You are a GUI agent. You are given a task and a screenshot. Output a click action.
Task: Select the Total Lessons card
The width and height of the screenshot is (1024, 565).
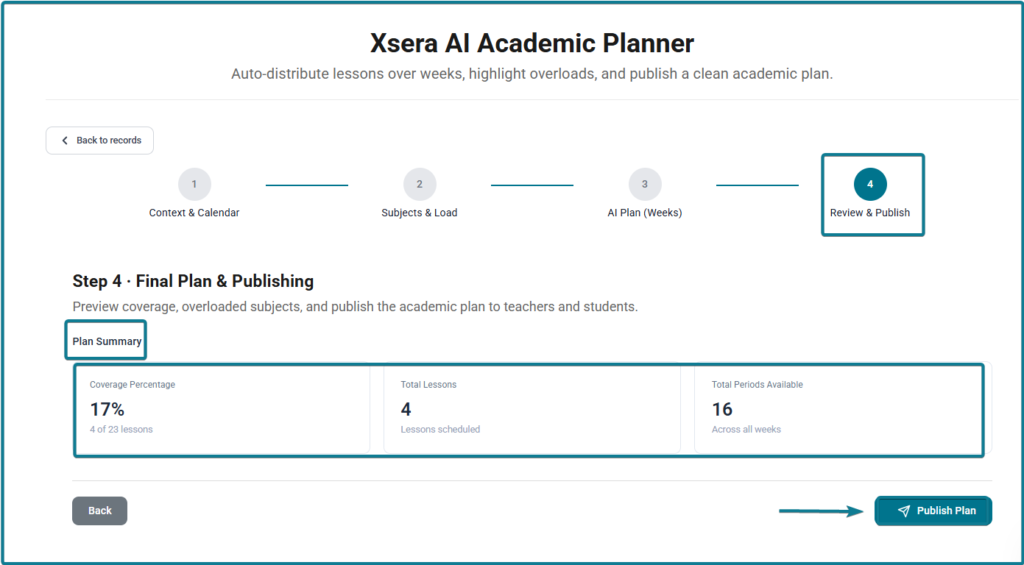[532, 410]
